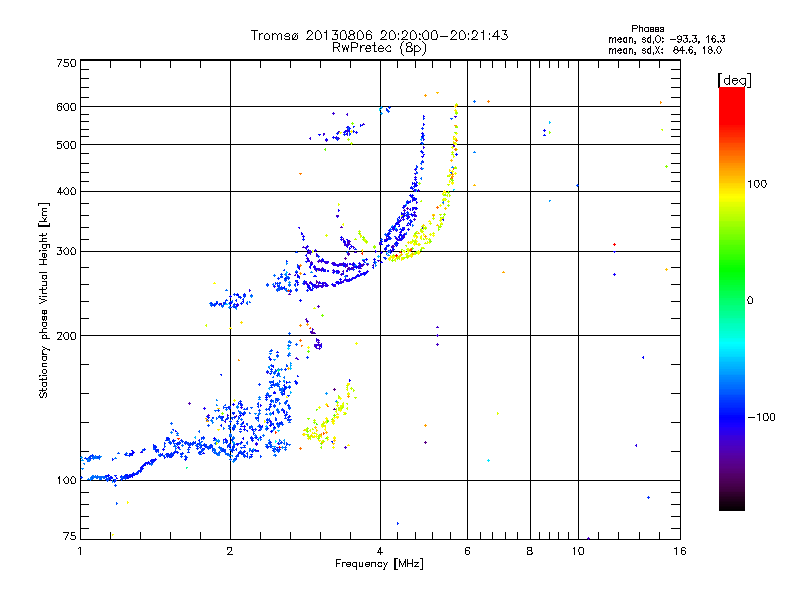
Task: Click the colorbar '-100' tick label
Action: tap(762, 417)
